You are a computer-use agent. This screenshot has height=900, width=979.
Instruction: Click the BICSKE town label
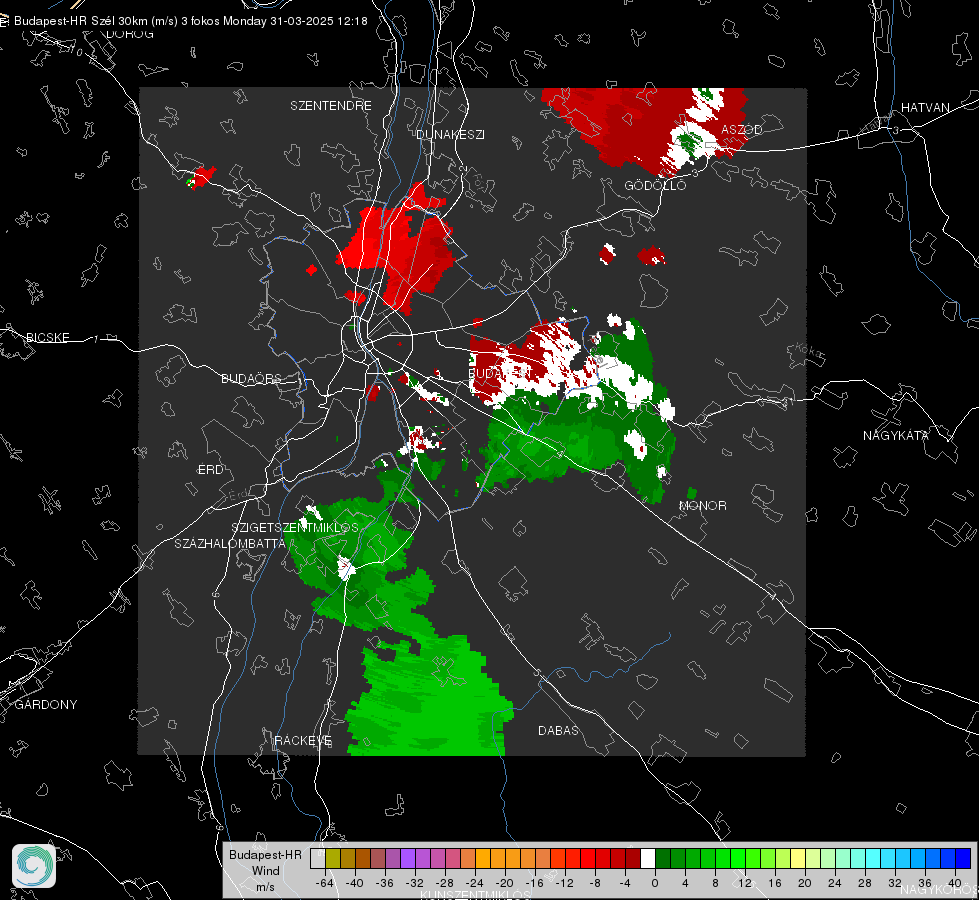[47, 337]
